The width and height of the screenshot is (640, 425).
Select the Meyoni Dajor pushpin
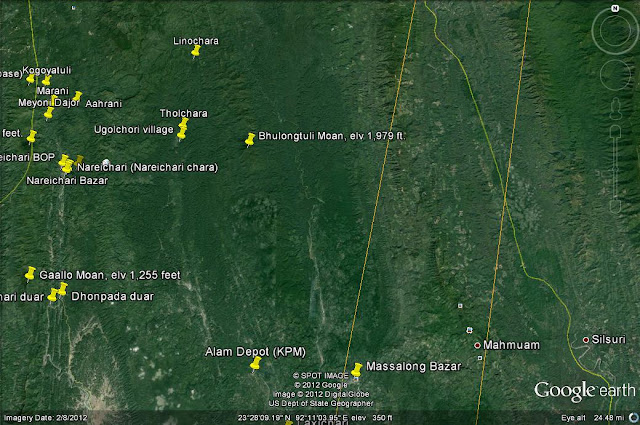(49, 113)
